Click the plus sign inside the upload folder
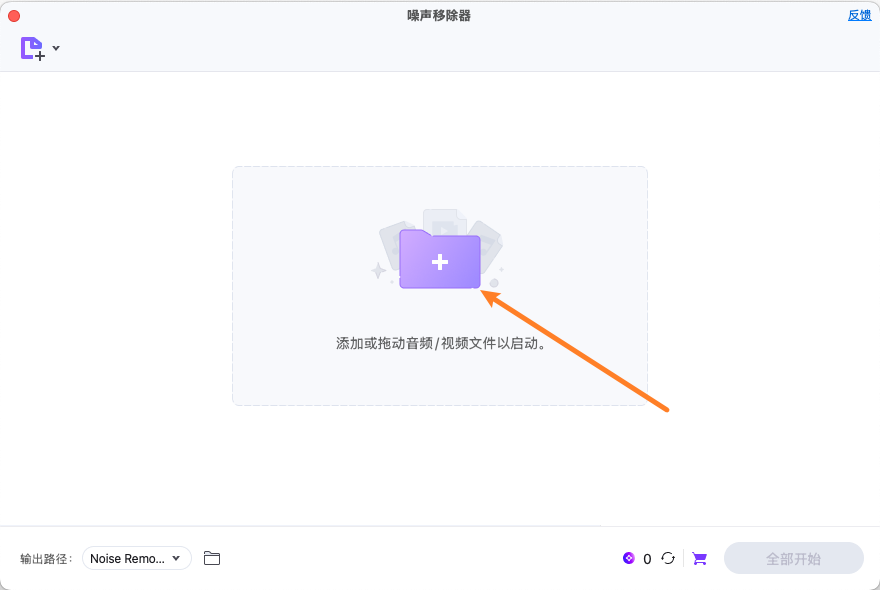 click(x=440, y=260)
